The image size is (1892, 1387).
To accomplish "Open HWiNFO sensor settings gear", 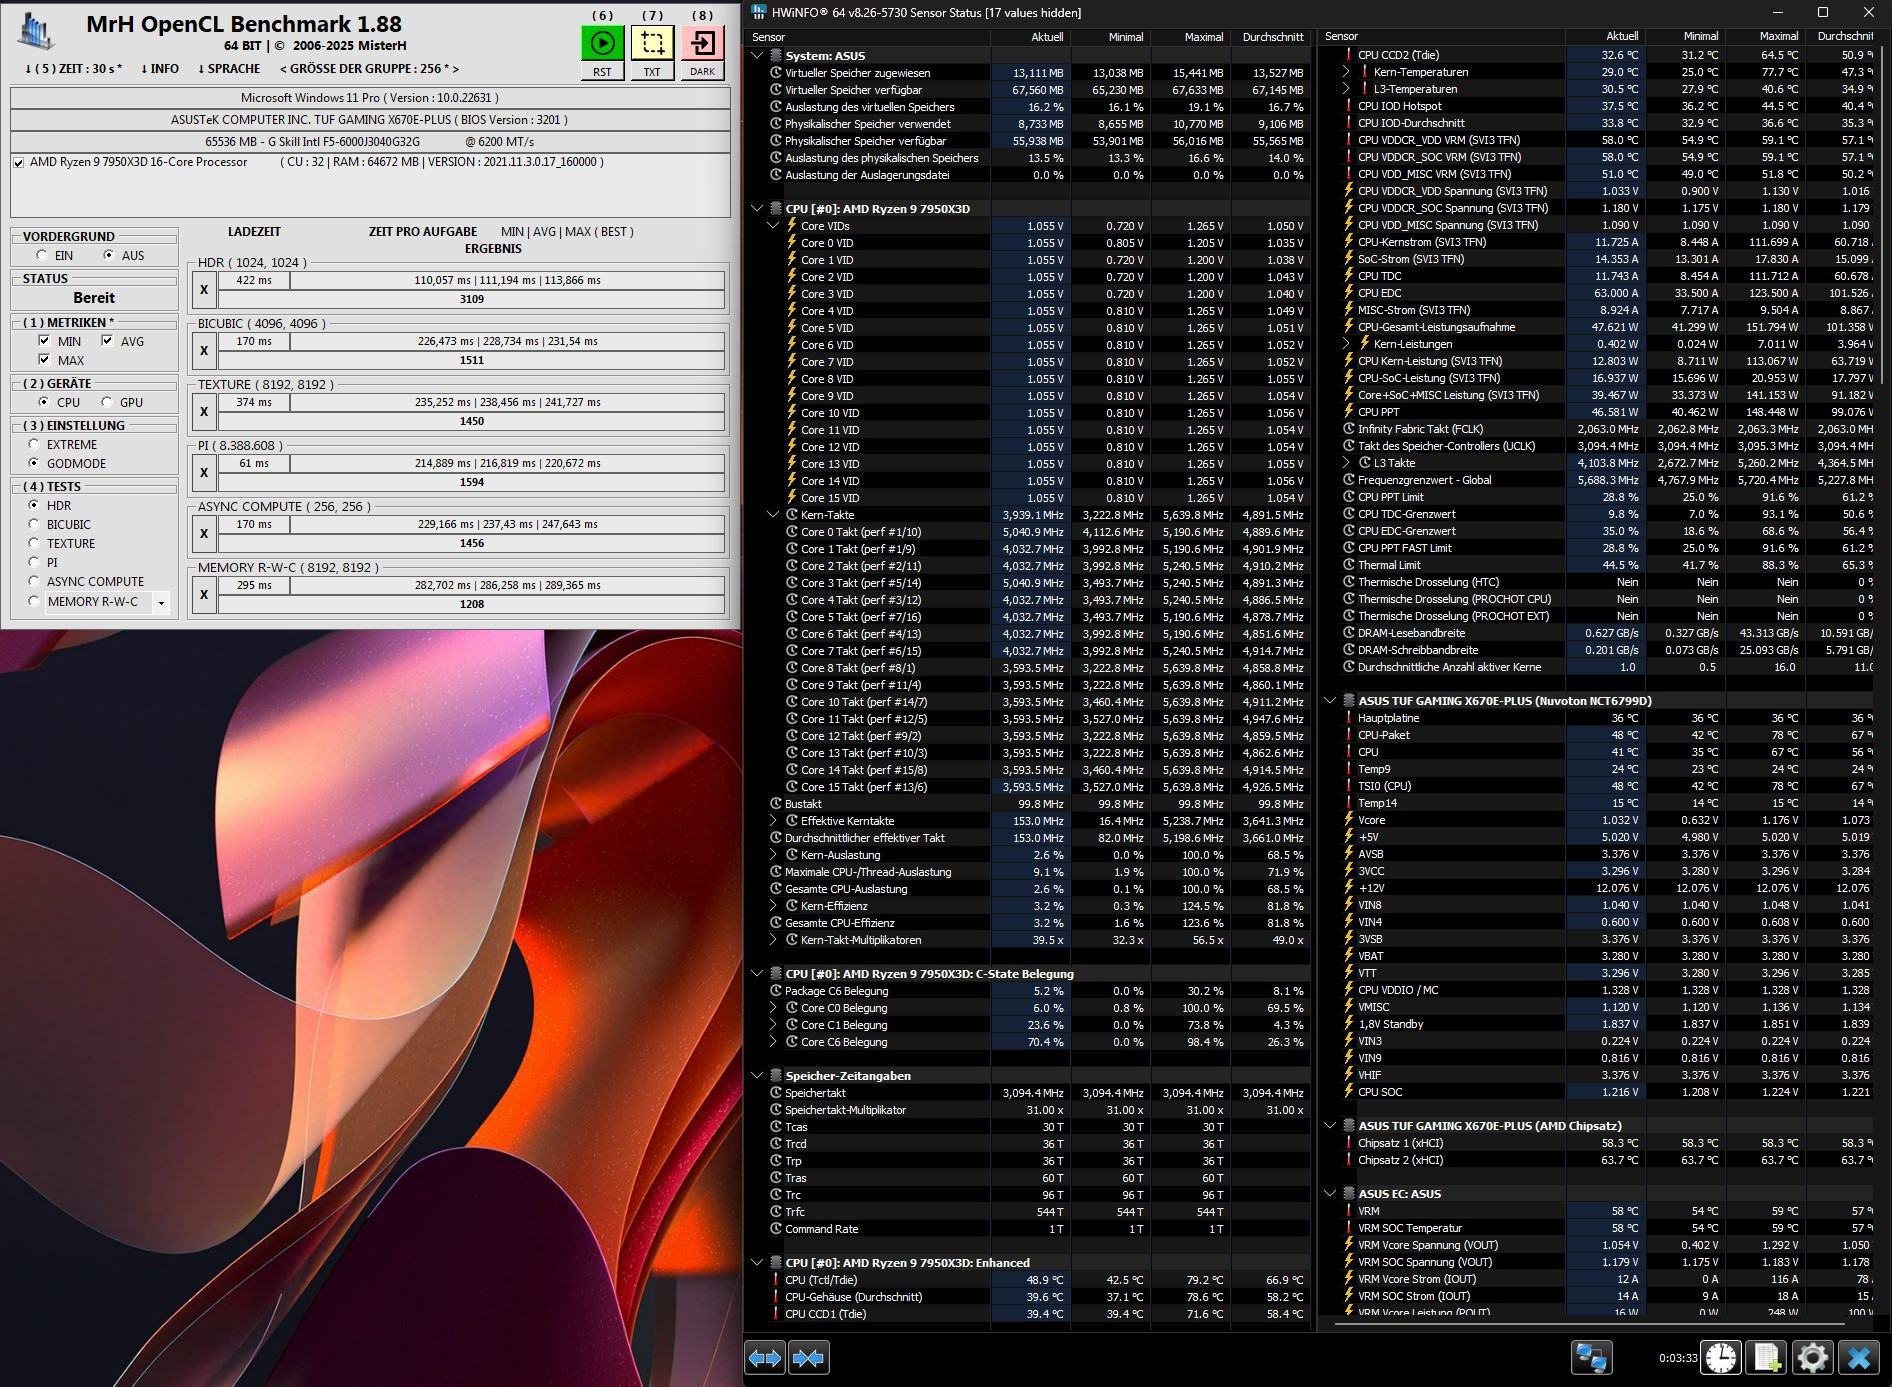I will tap(1812, 1358).
